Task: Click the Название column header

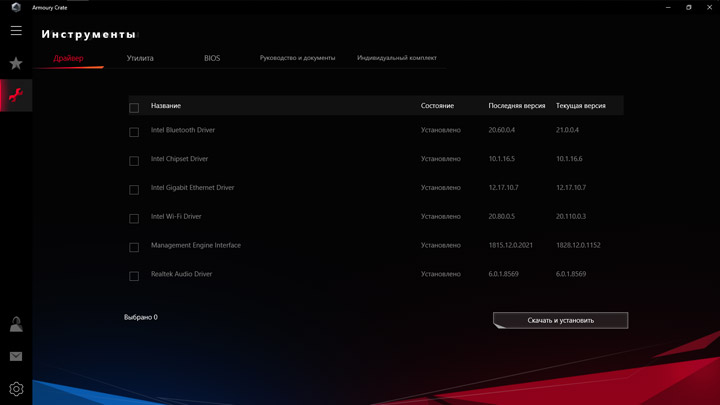Action: tap(166, 106)
